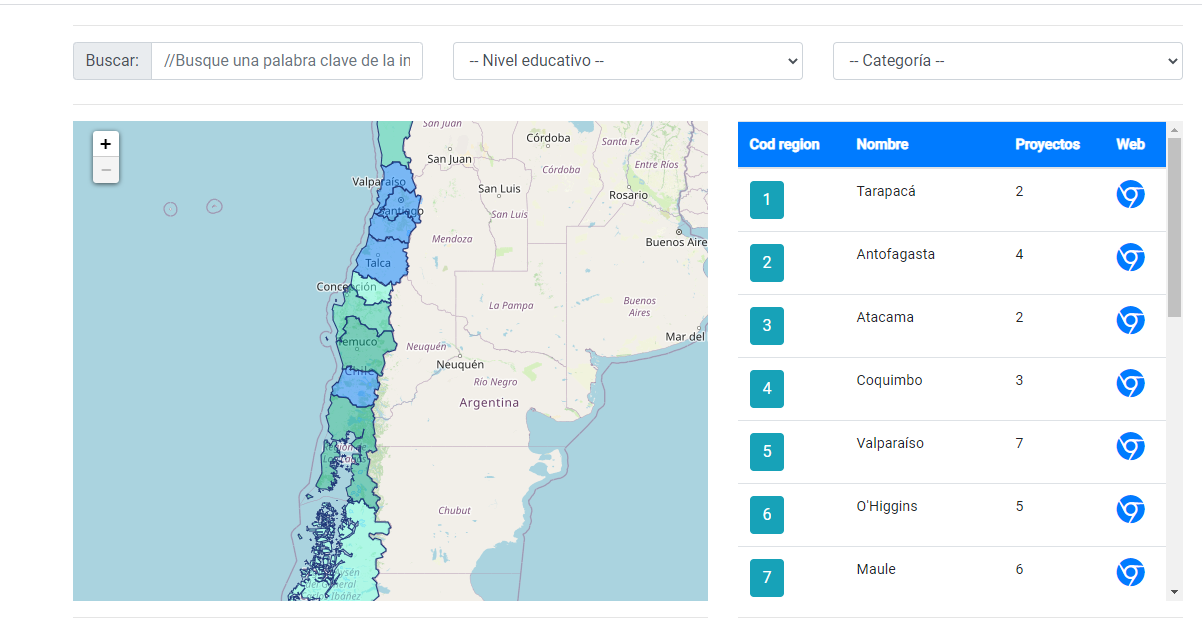Click the Maule region name
Viewport: 1202px width, 620px height.
(876, 569)
